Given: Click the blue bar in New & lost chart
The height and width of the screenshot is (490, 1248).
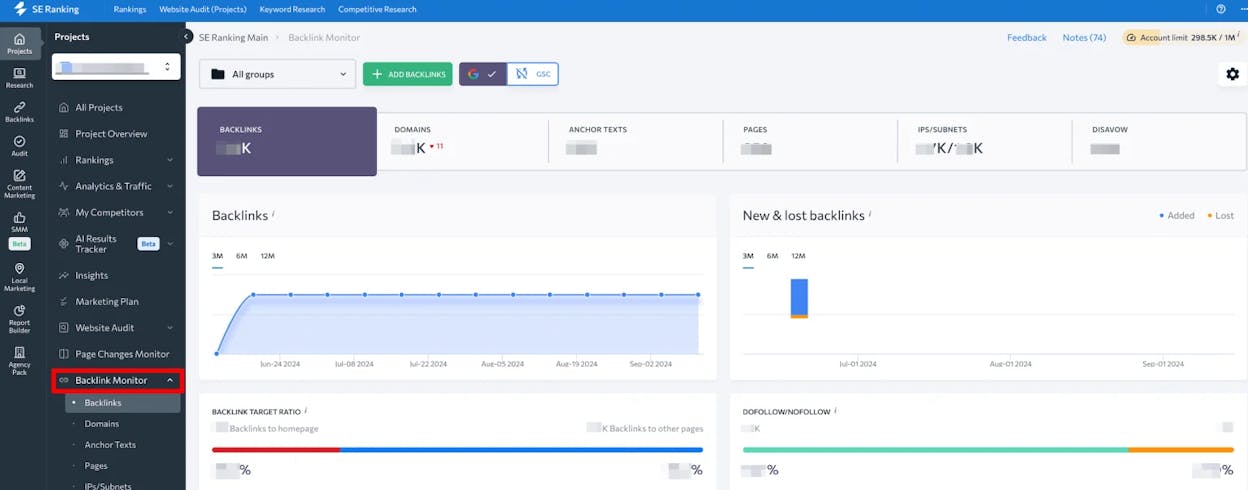Looking at the screenshot, I should (799, 297).
